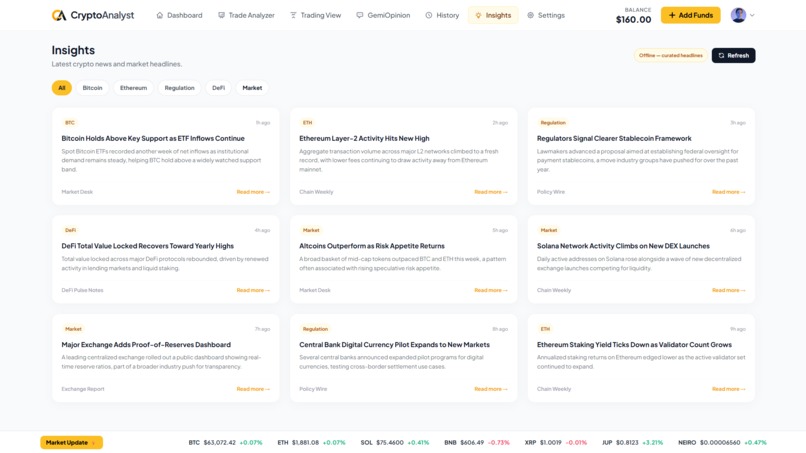Screen dimensions: 806x453
Task: Filter headlines by Bitcoin
Action: (93, 88)
